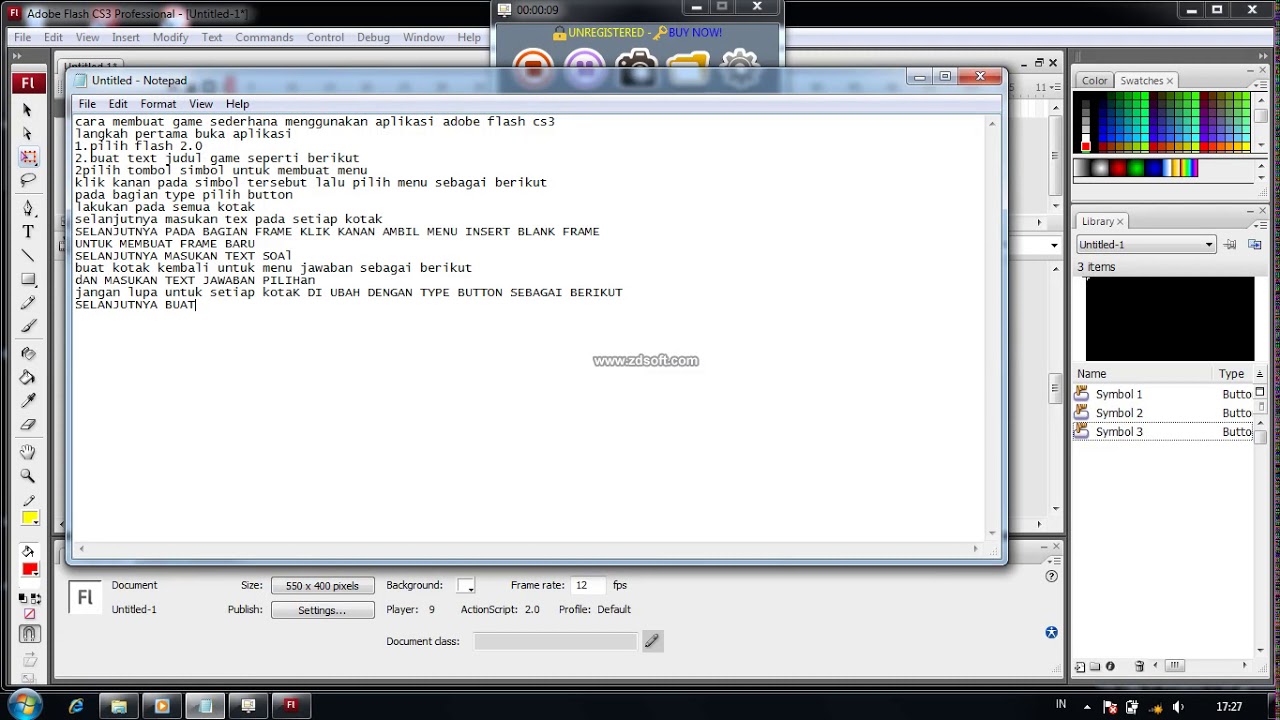Open Flash Commands menu
The height and width of the screenshot is (720, 1280).
pos(264,37)
